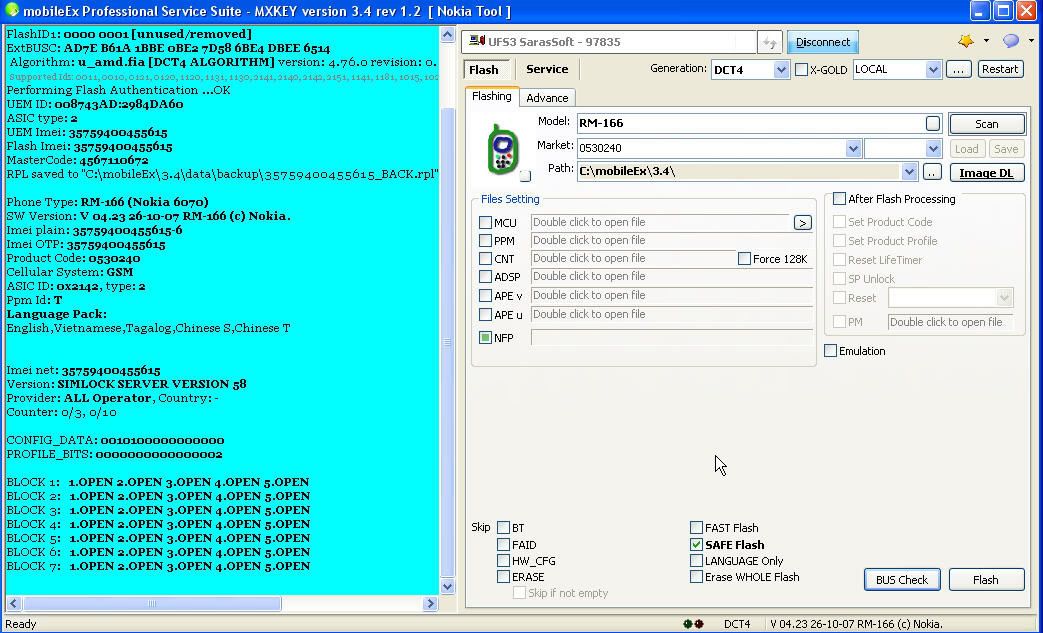
Task: Click the log panel scroll-left arrow
Action: click(x=13, y=603)
